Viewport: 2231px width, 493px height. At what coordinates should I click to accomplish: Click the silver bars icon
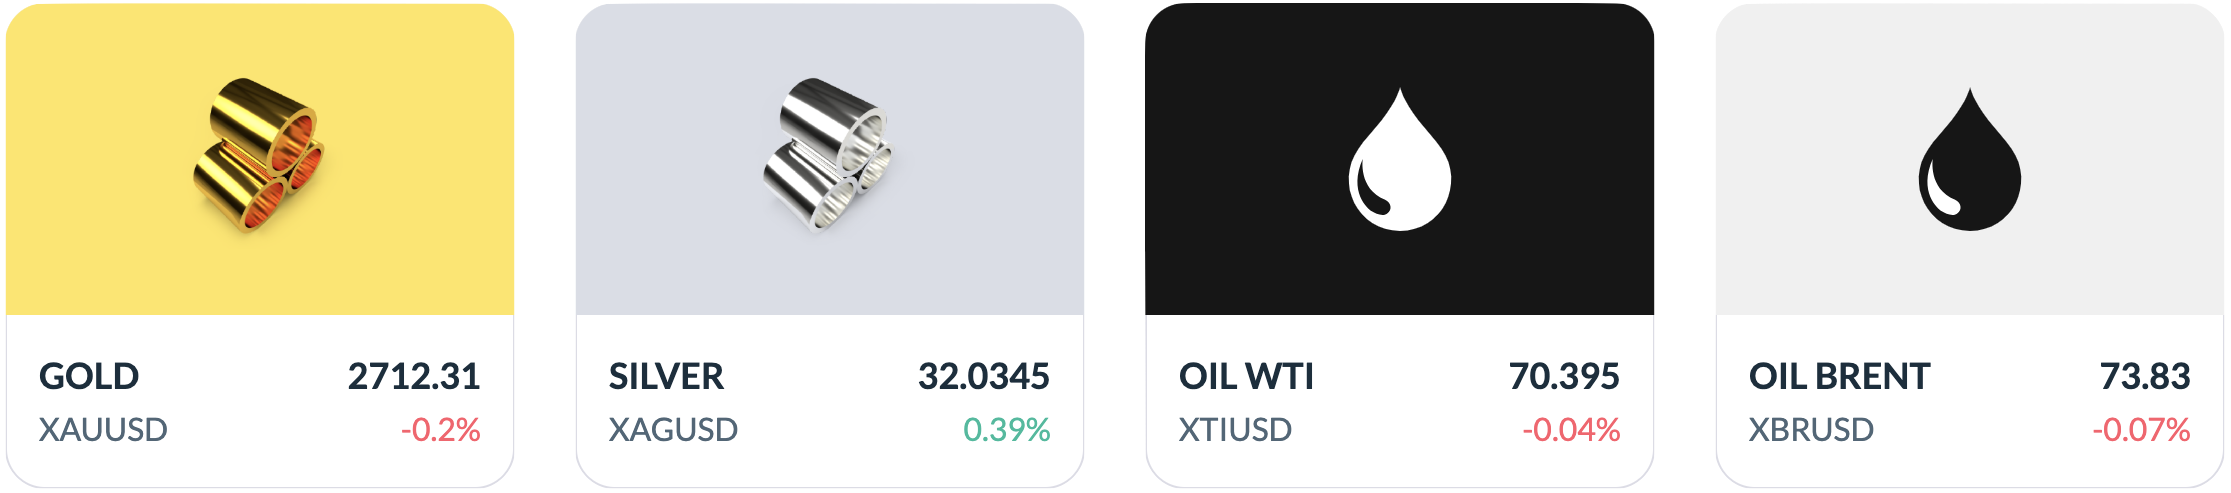pos(829,156)
